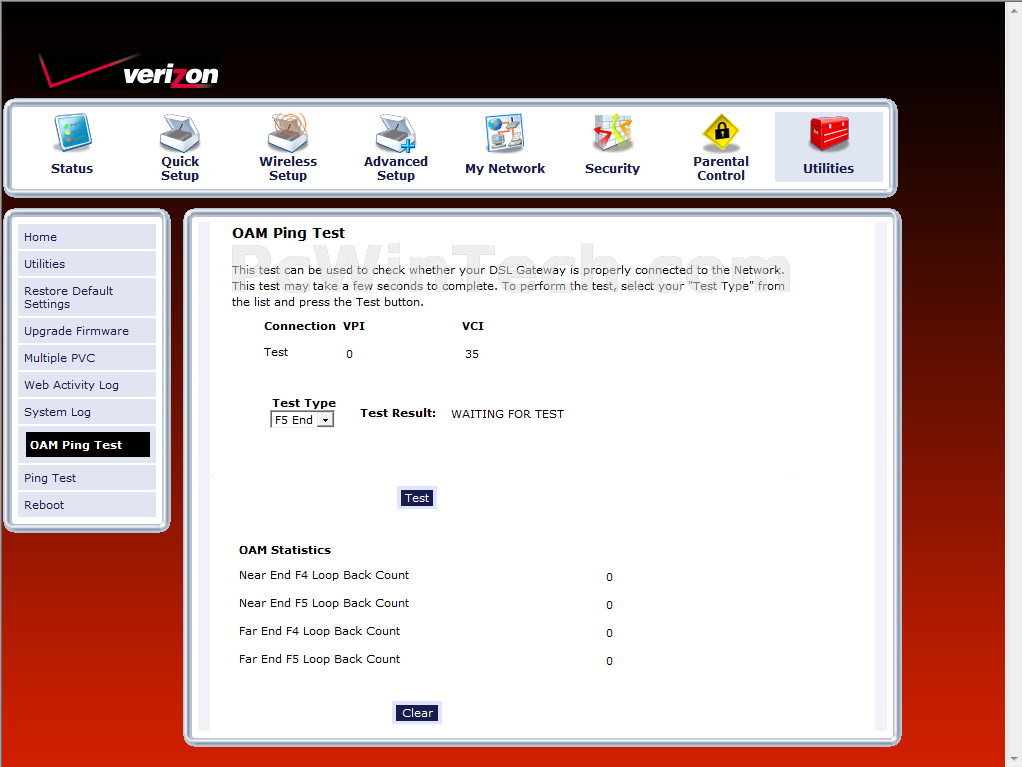Click the OAM Ping Test page heading
Screen dimensions: 1022x767
pos(289,233)
